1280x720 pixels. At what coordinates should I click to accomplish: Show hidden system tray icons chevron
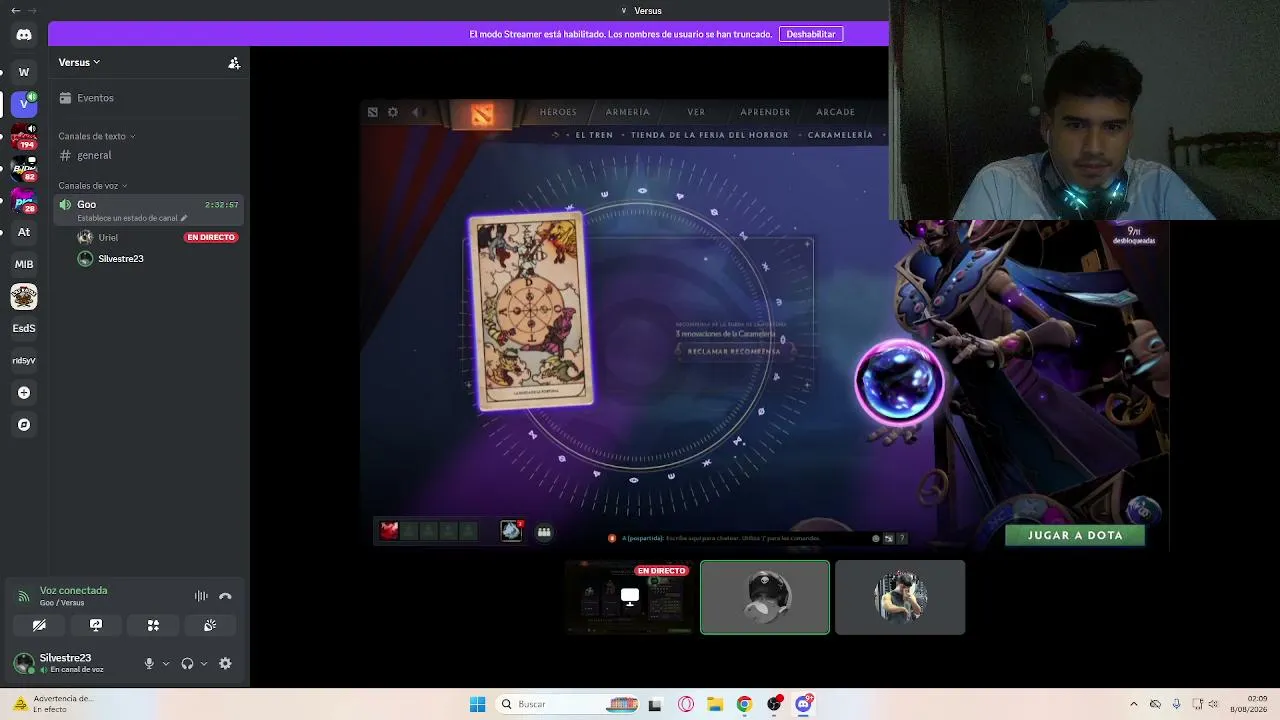tap(1133, 704)
